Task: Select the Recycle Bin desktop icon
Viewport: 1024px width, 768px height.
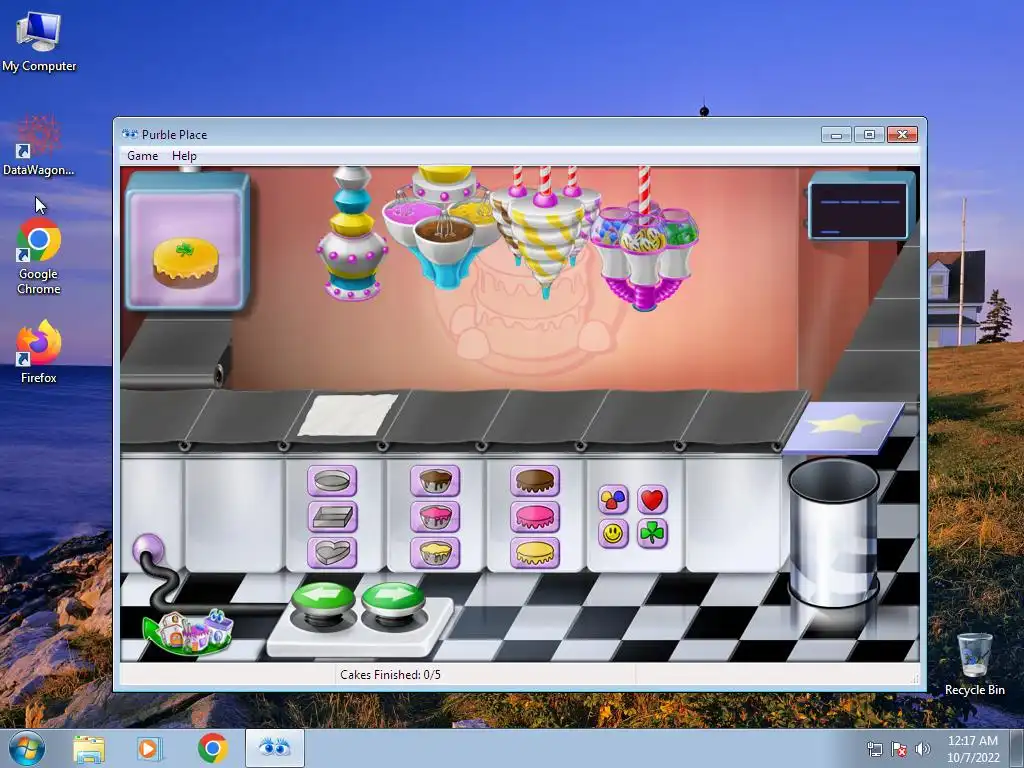Action: pos(974,664)
